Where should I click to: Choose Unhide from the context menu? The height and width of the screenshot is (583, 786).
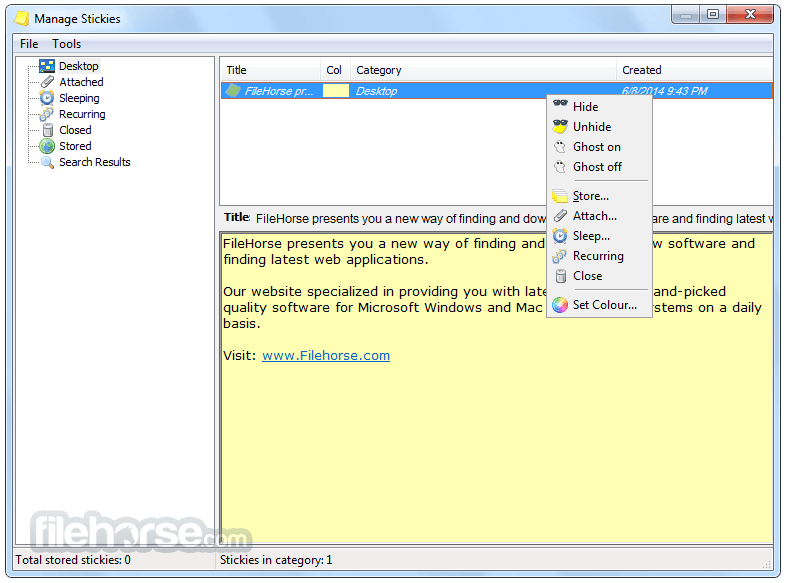pyautogui.click(x=592, y=127)
